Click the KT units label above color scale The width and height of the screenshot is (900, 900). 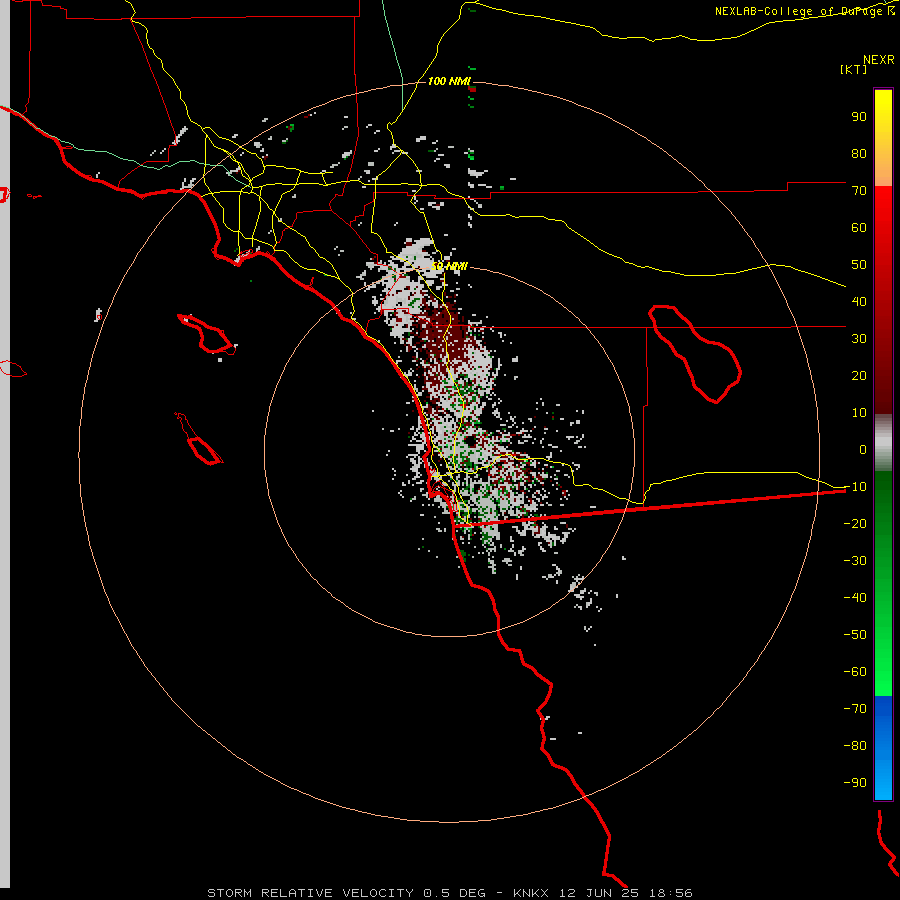coord(854,69)
